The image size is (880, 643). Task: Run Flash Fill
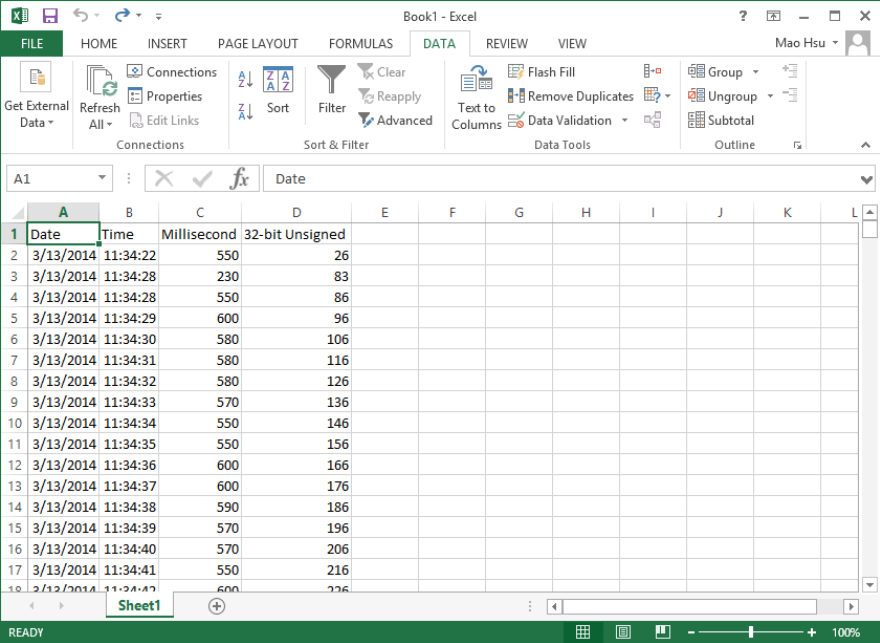542,72
